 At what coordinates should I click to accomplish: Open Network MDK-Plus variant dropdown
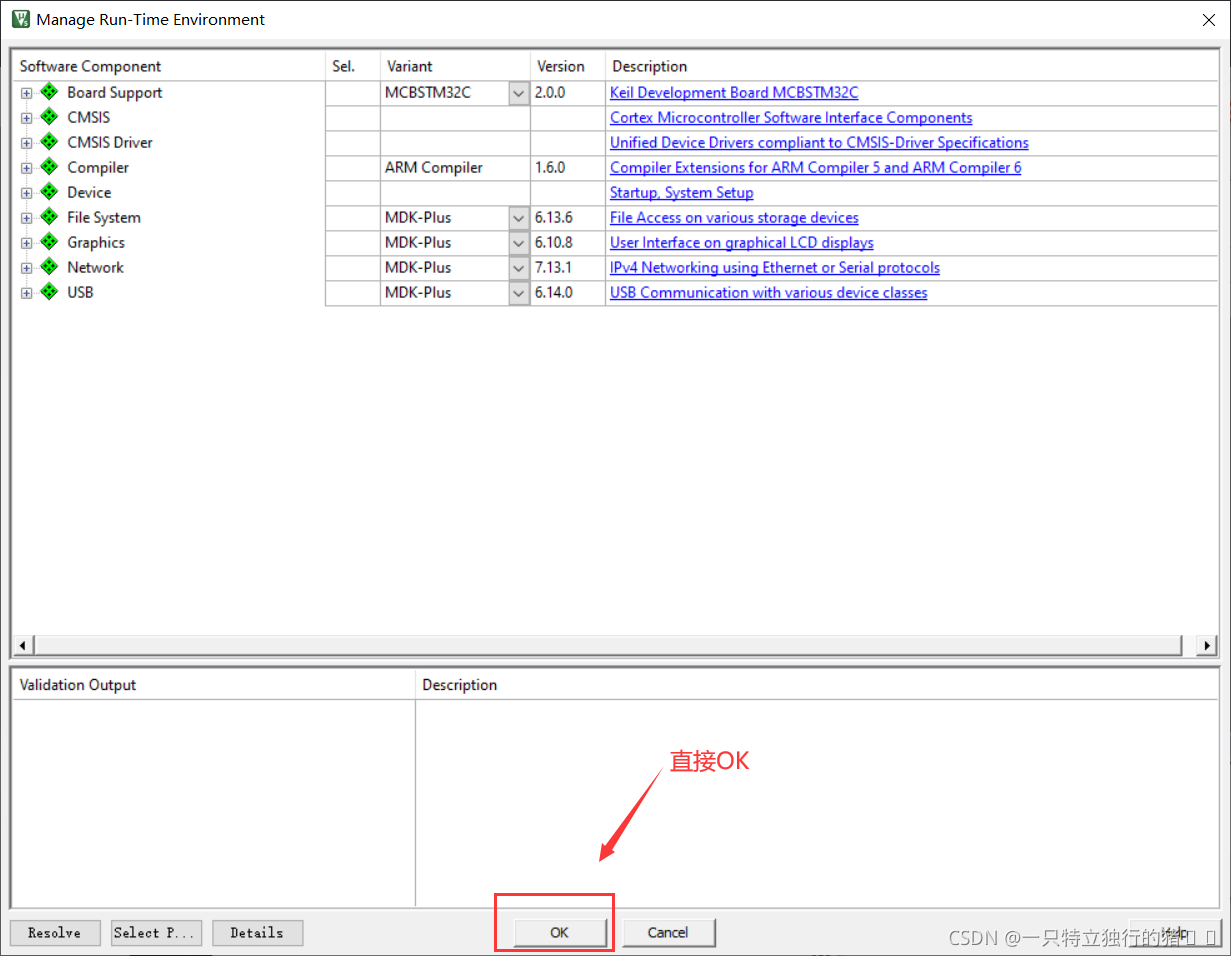click(x=519, y=268)
